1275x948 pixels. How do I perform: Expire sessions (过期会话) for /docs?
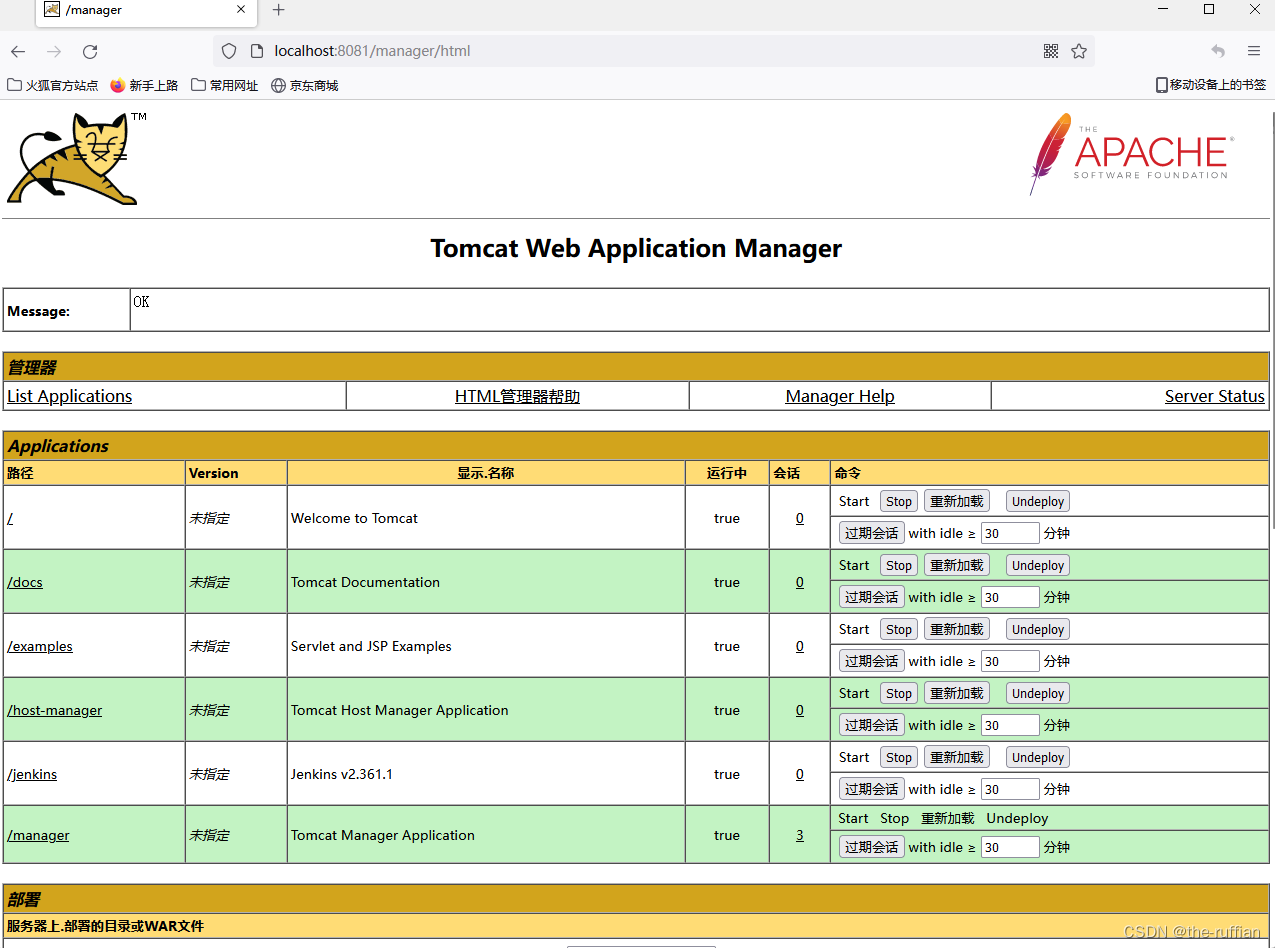pyautogui.click(x=872, y=597)
